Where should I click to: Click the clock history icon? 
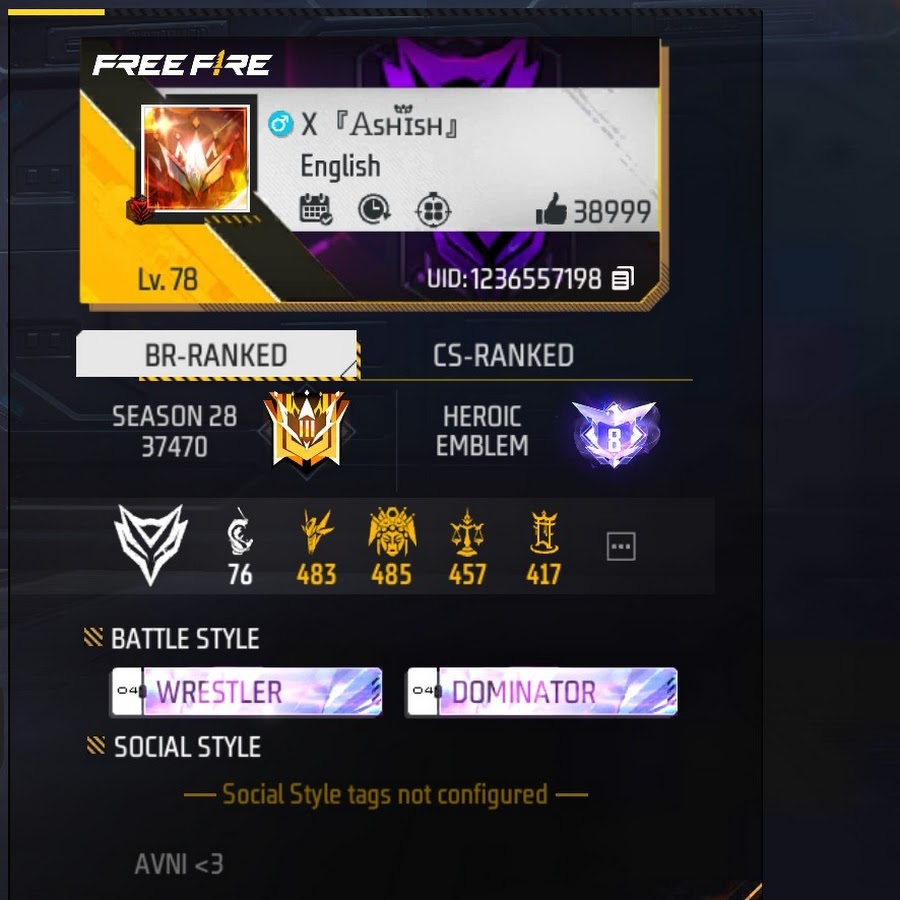[374, 209]
